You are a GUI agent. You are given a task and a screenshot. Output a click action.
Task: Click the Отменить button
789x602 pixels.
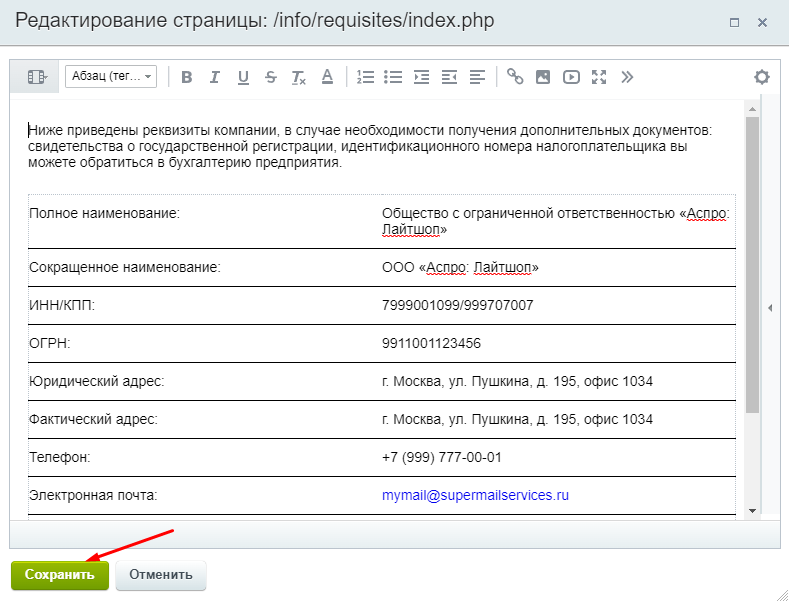[x=161, y=575]
